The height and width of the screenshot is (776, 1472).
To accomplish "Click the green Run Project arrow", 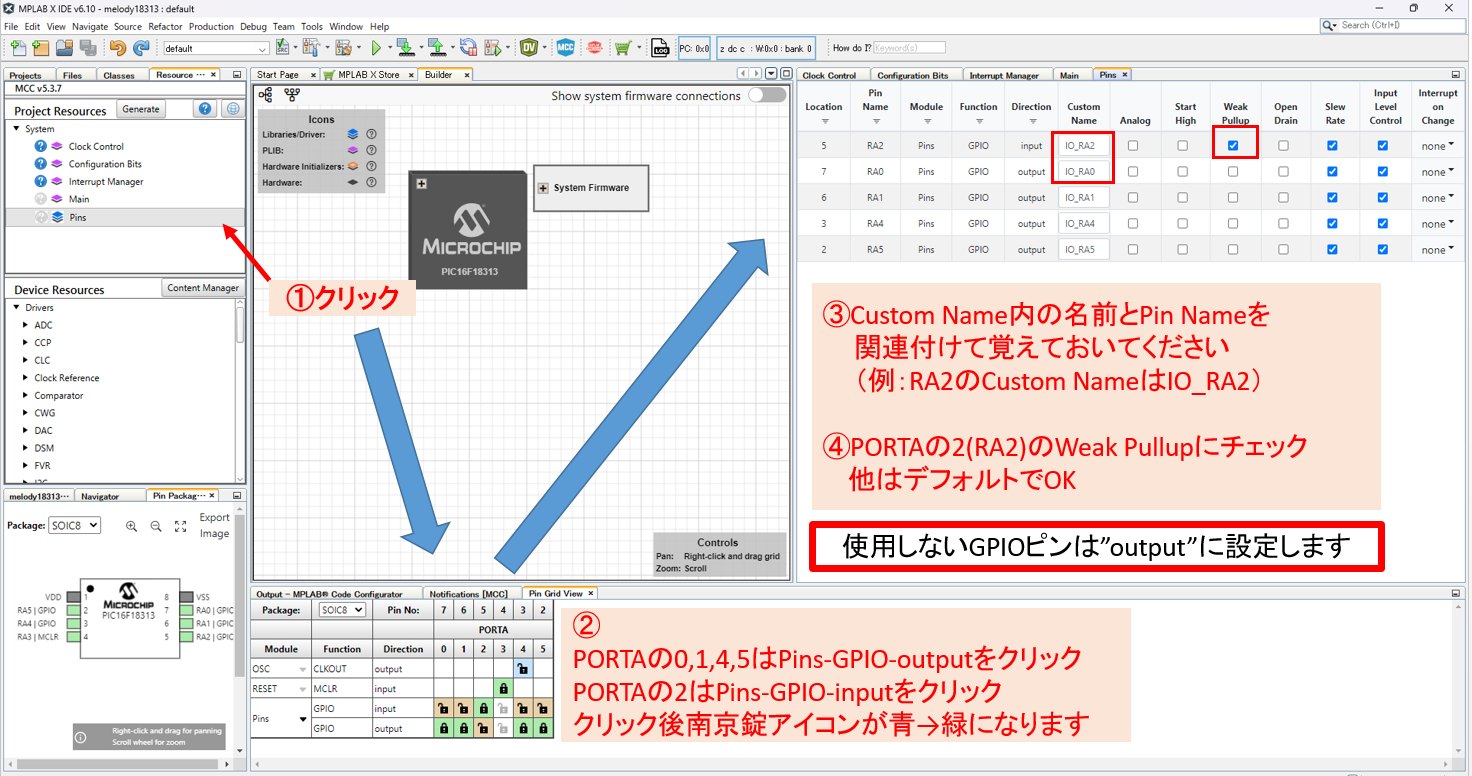I will tap(376, 48).
